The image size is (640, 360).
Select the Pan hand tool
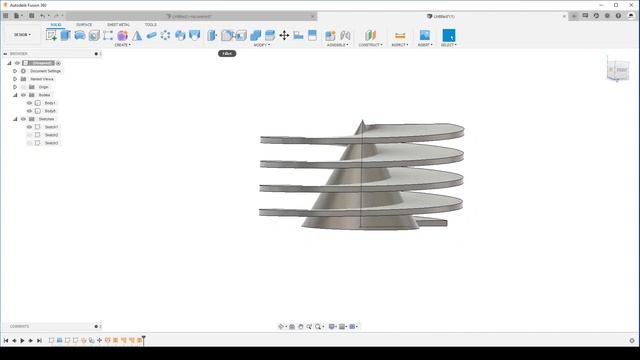301,327
